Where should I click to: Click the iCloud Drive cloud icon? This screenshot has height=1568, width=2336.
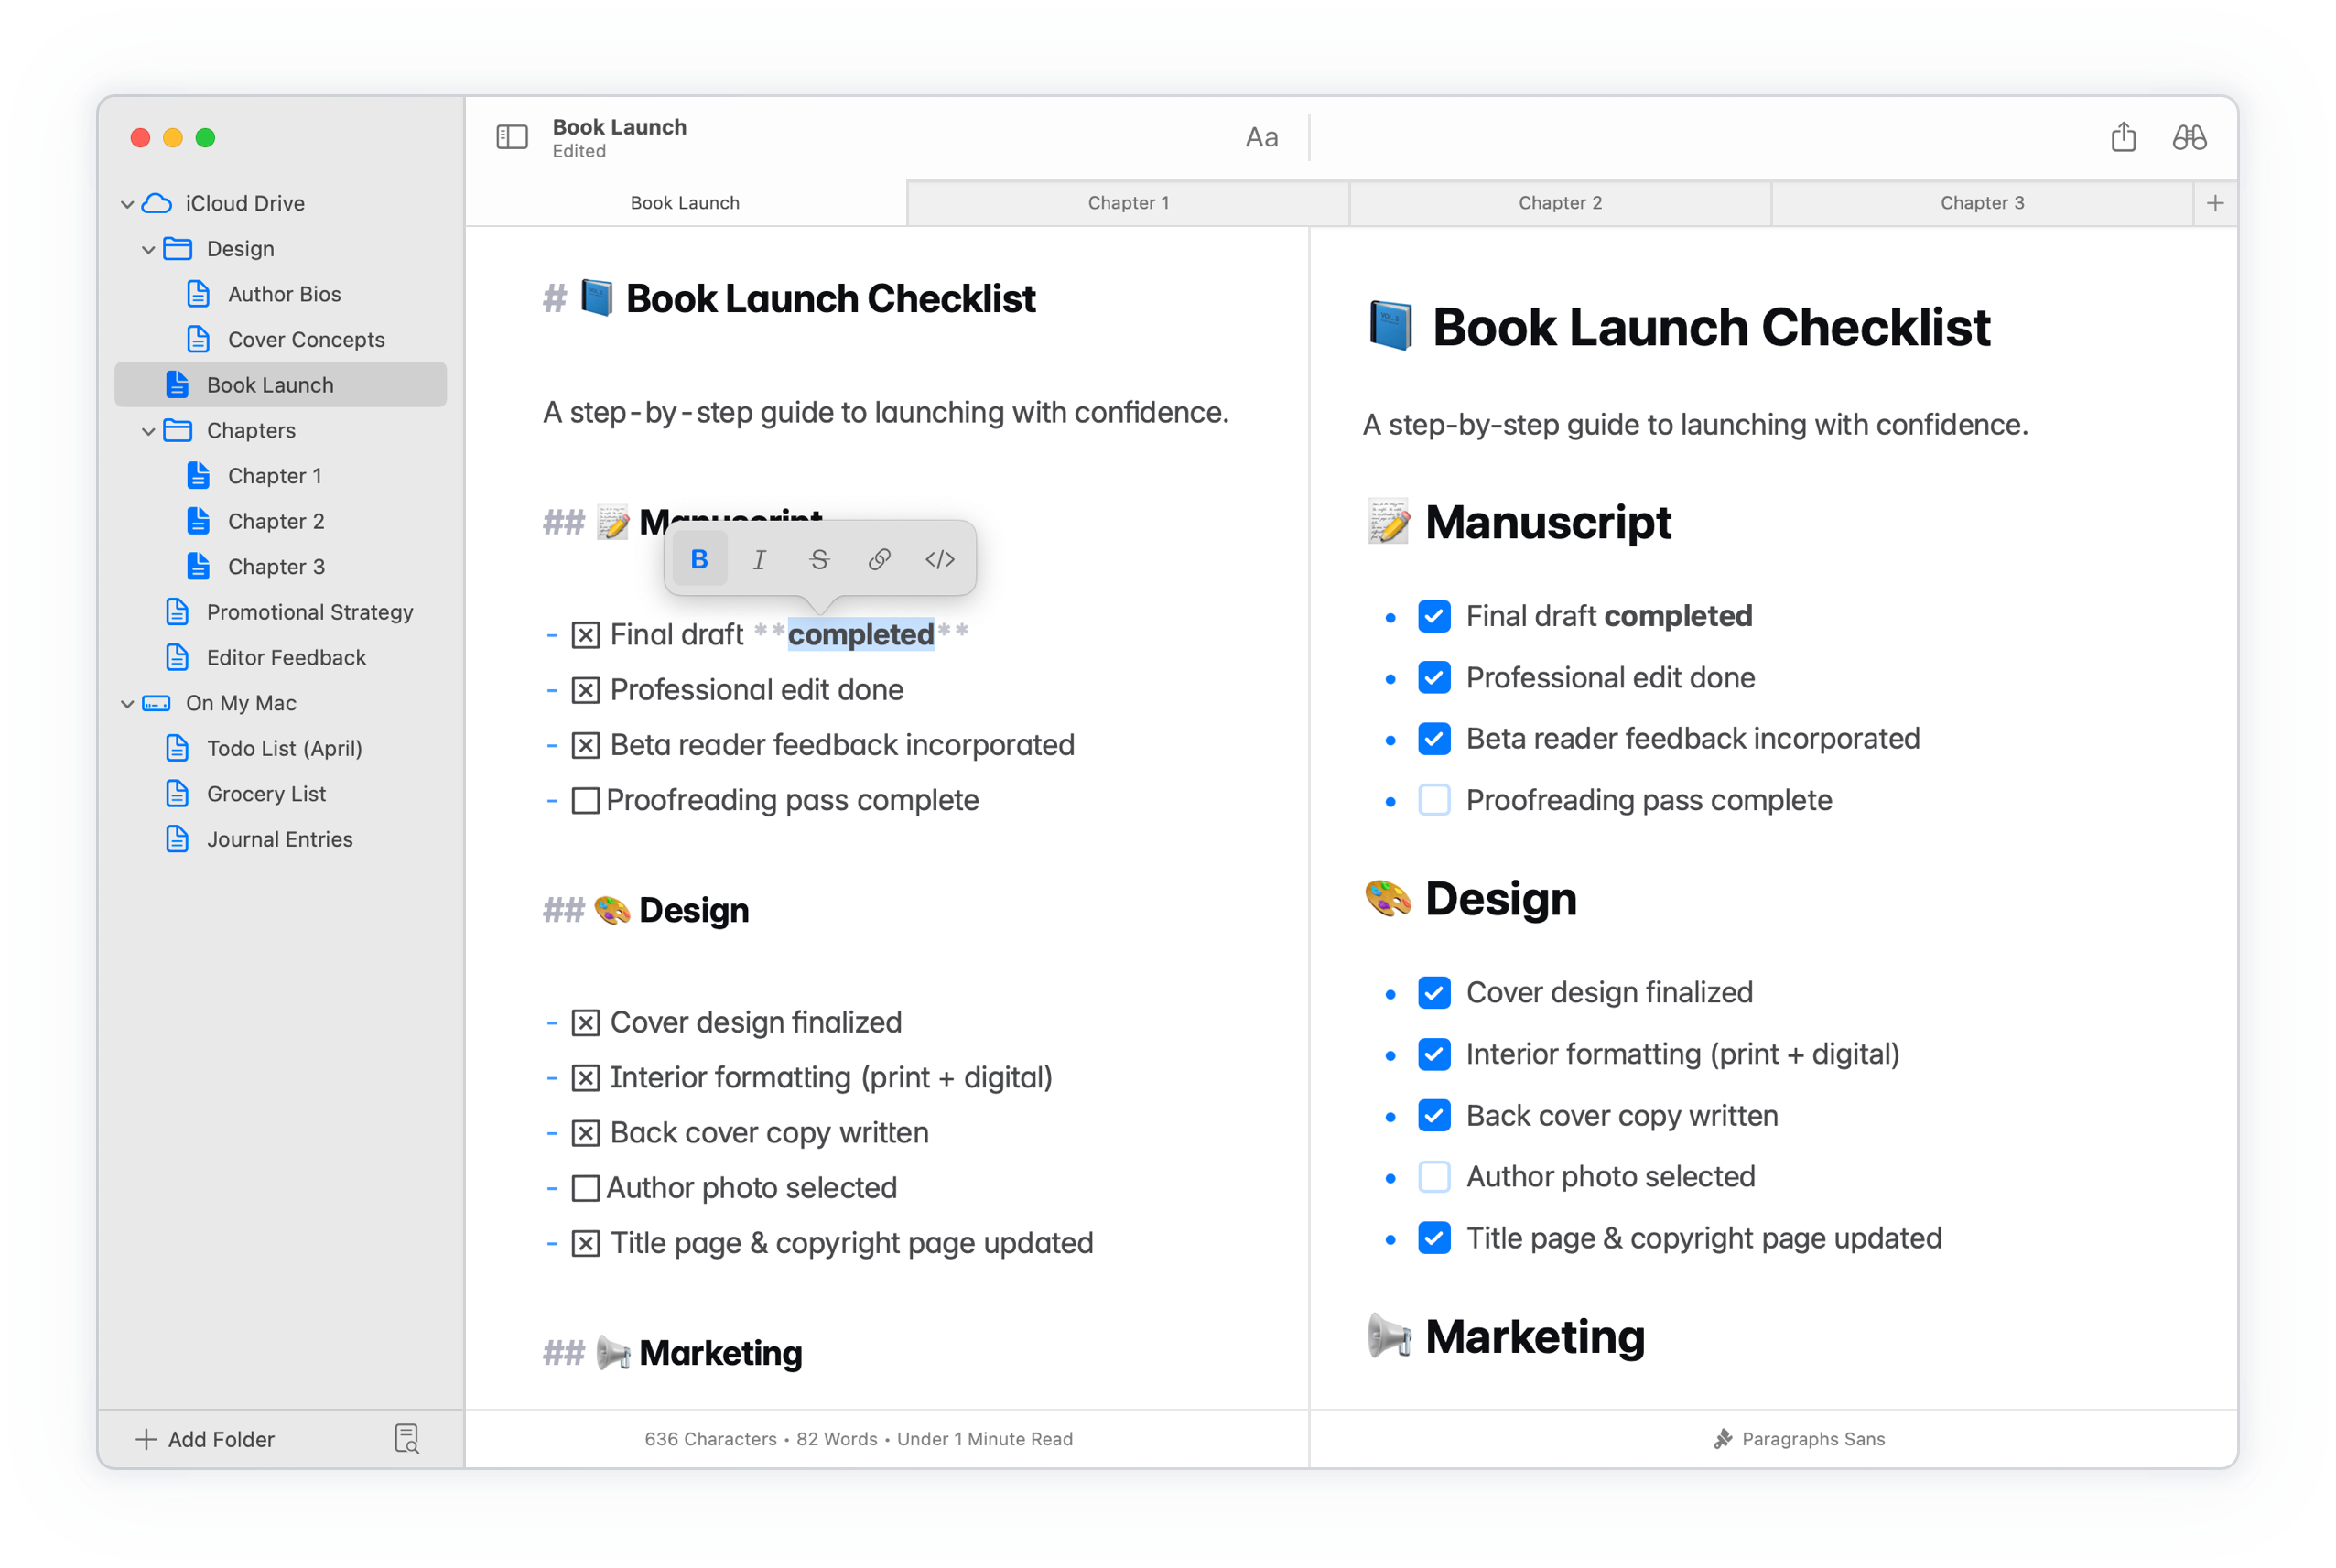(x=157, y=203)
